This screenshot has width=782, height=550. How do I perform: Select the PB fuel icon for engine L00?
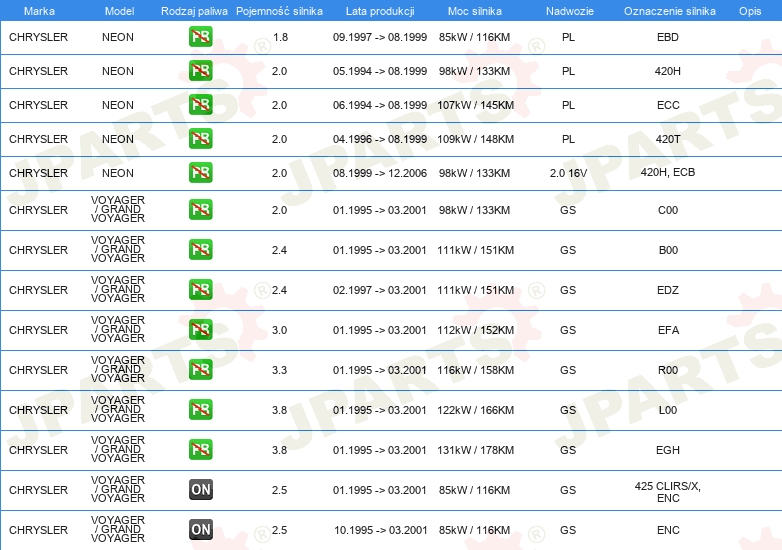(x=201, y=410)
